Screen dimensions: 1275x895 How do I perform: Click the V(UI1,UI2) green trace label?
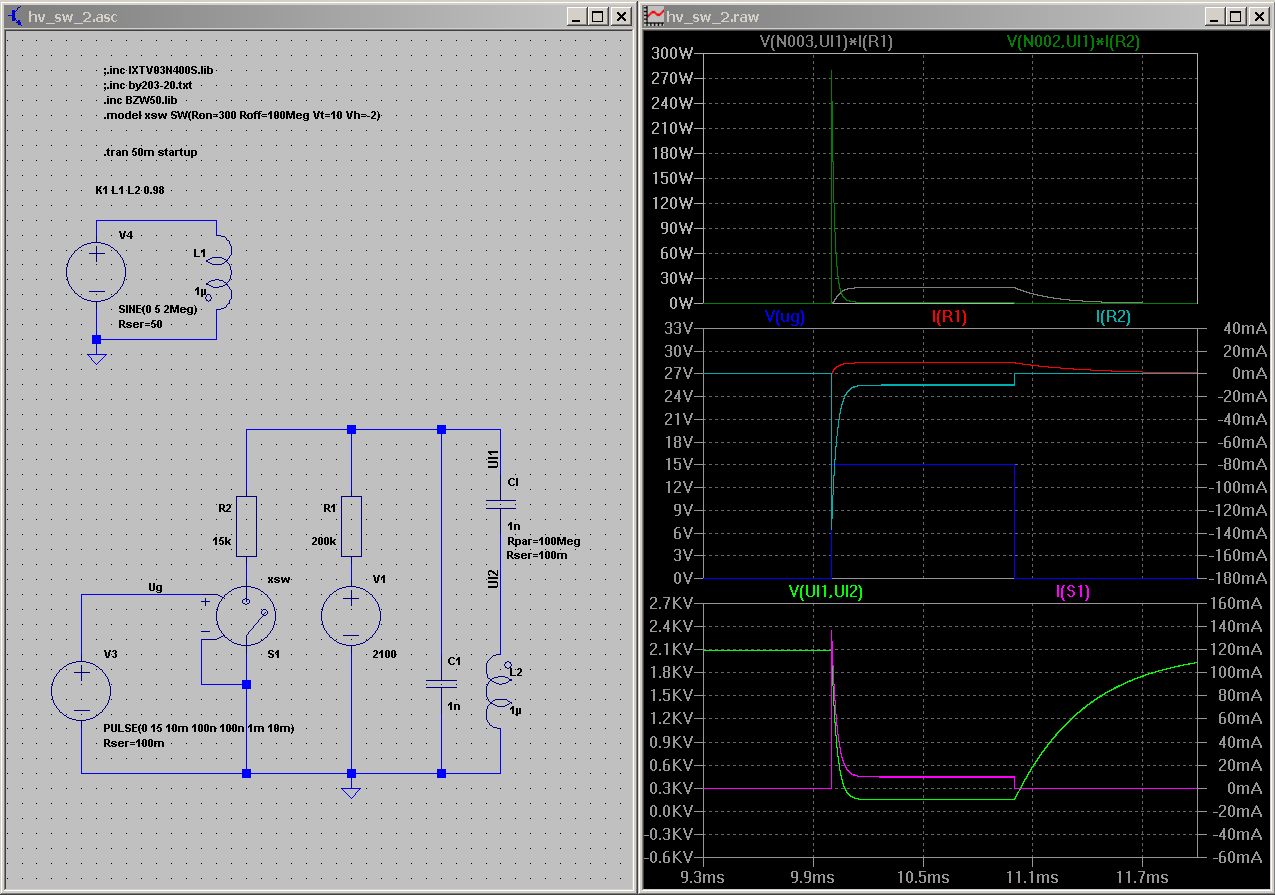click(825, 591)
